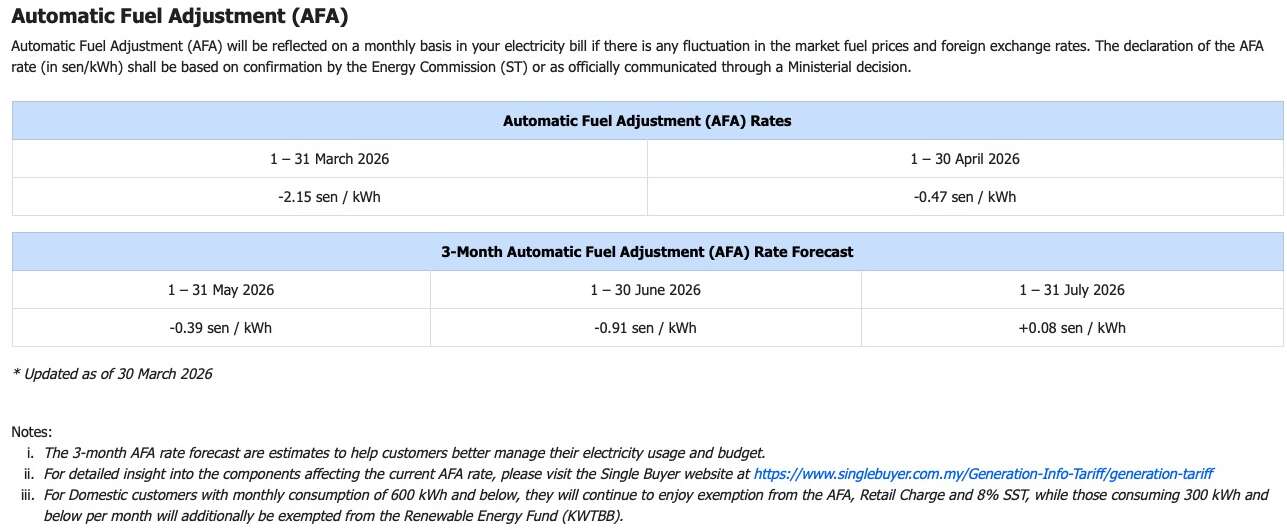
Task: Click the -0.47 sen / kWh rate
Action: [x=964, y=197]
